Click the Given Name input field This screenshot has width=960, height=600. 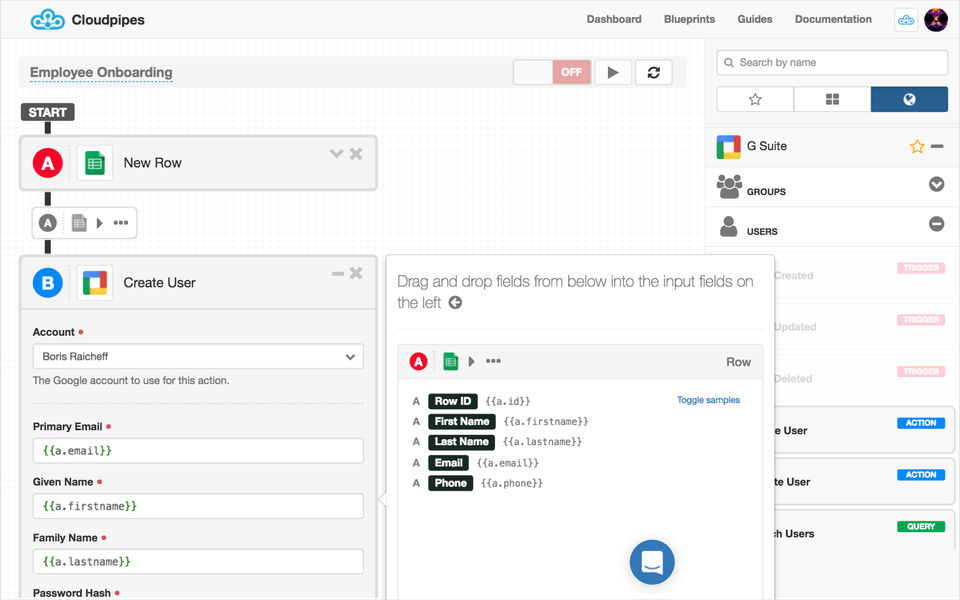click(x=198, y=506)
